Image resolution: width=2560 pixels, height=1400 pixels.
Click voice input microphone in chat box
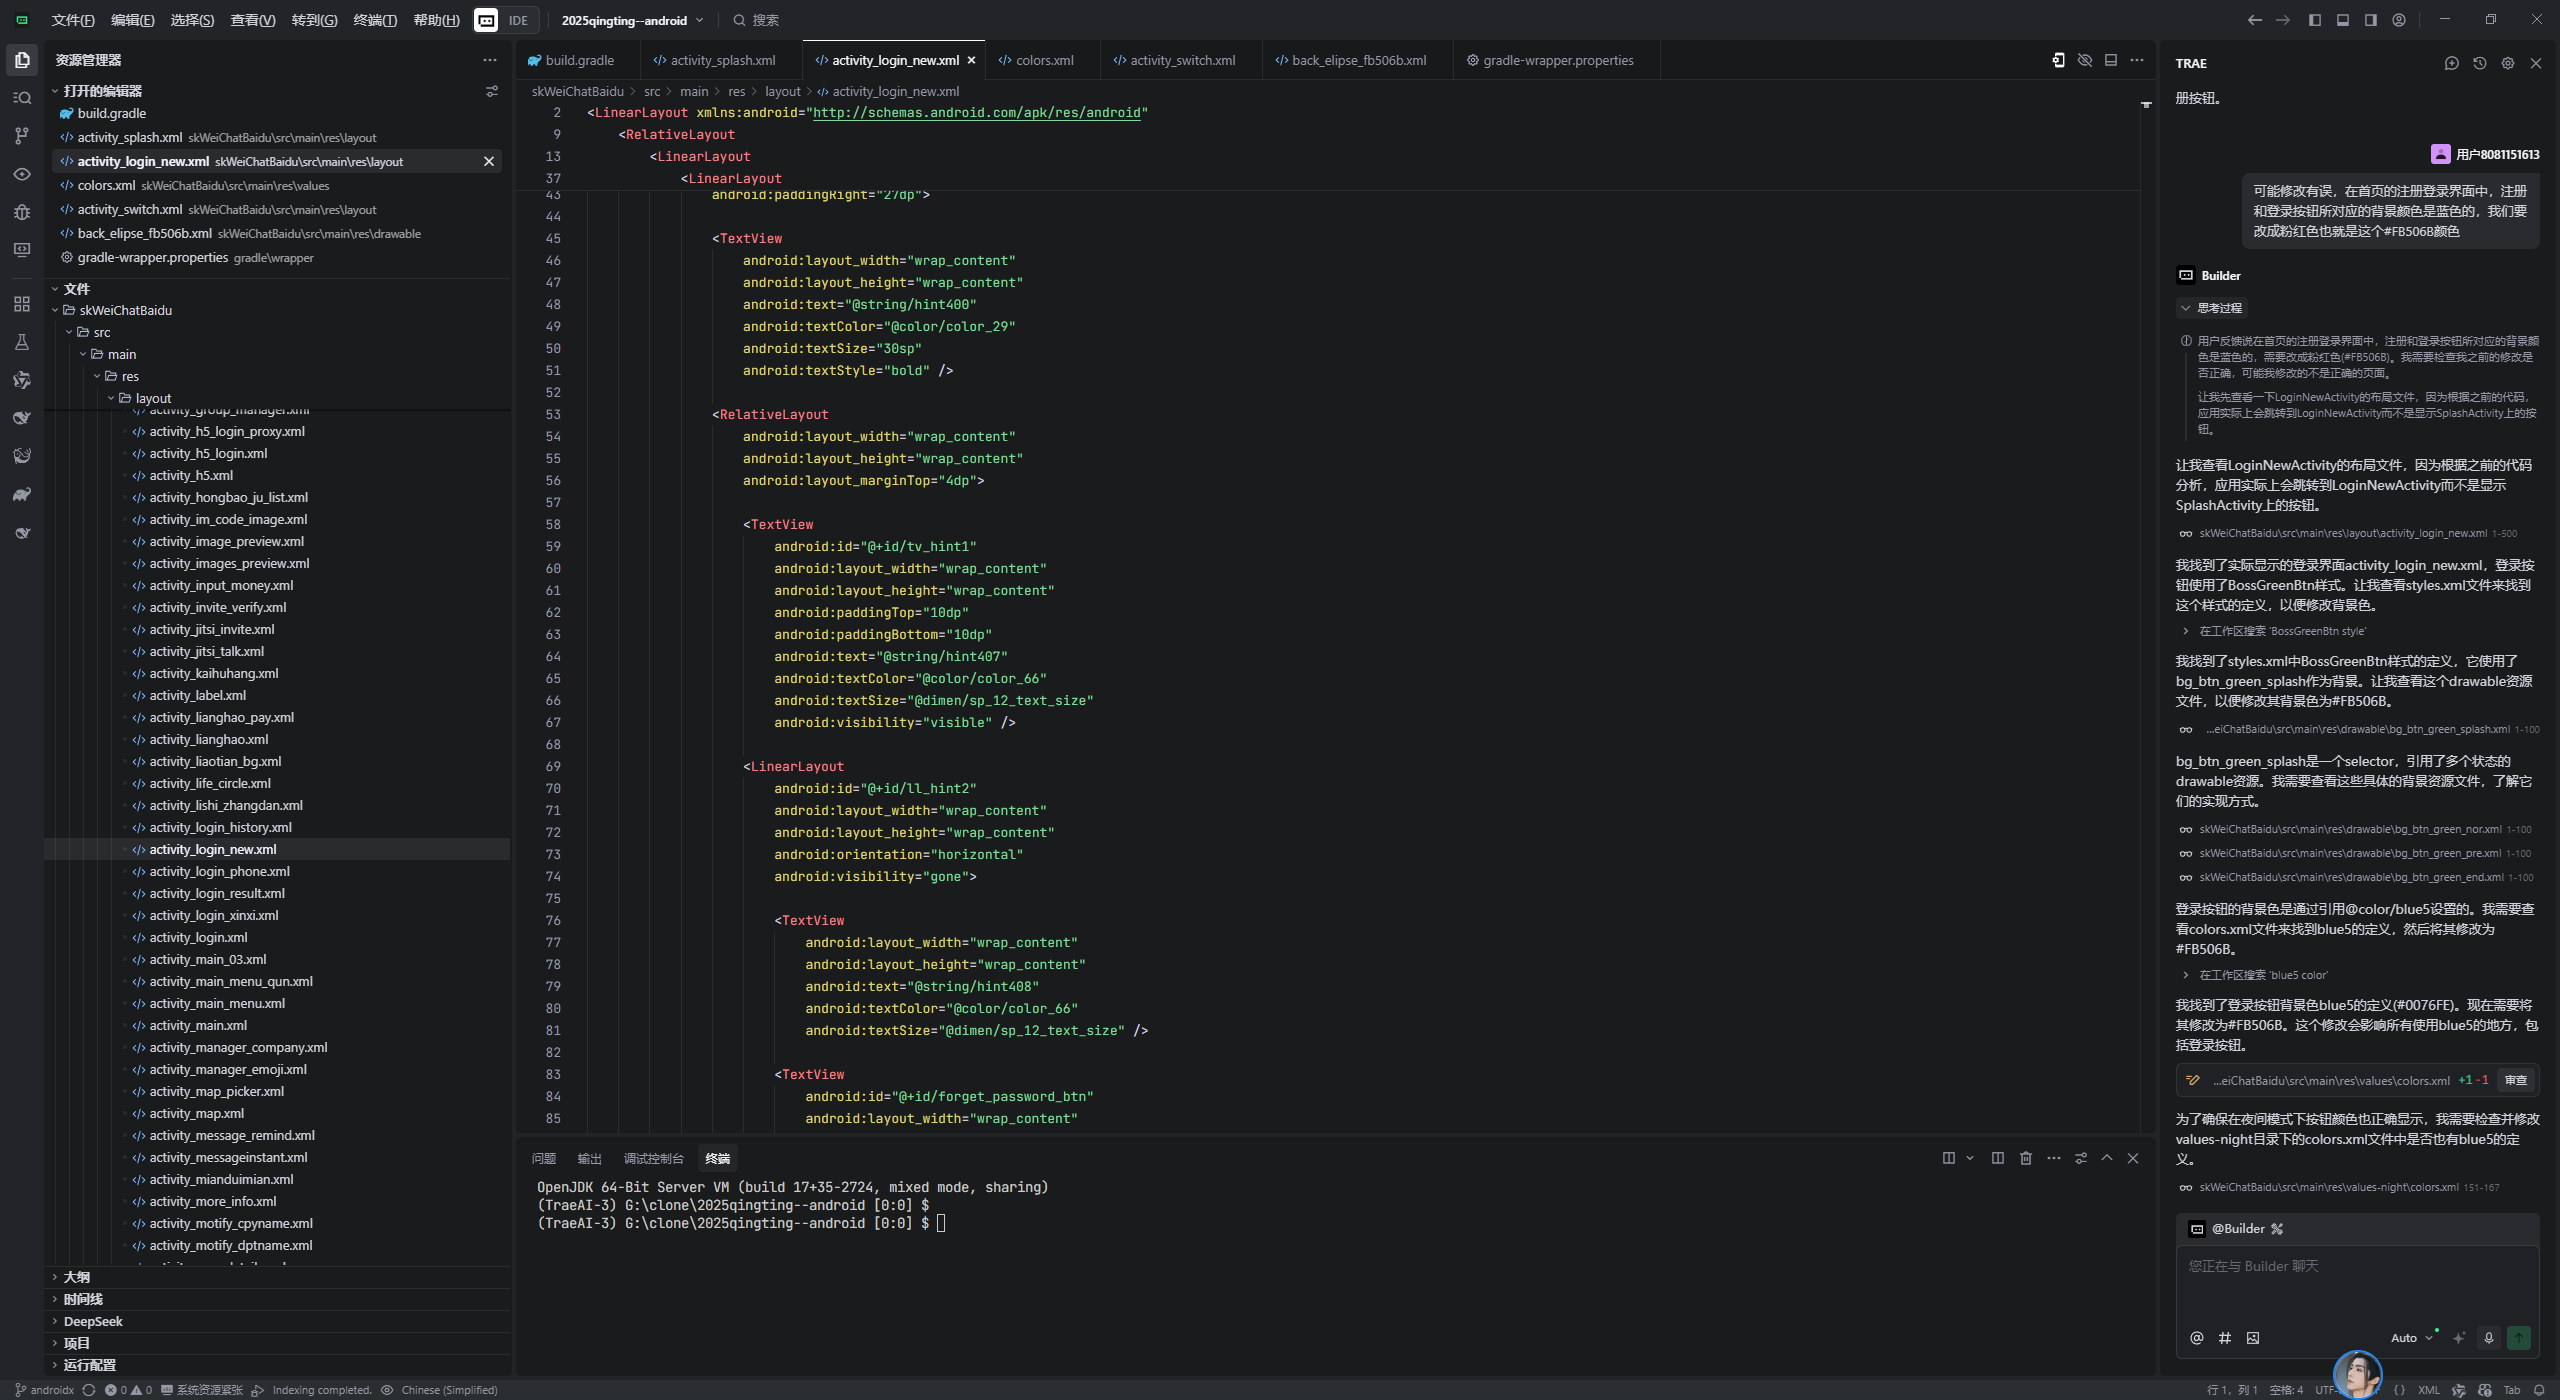pos(2488,1338)
